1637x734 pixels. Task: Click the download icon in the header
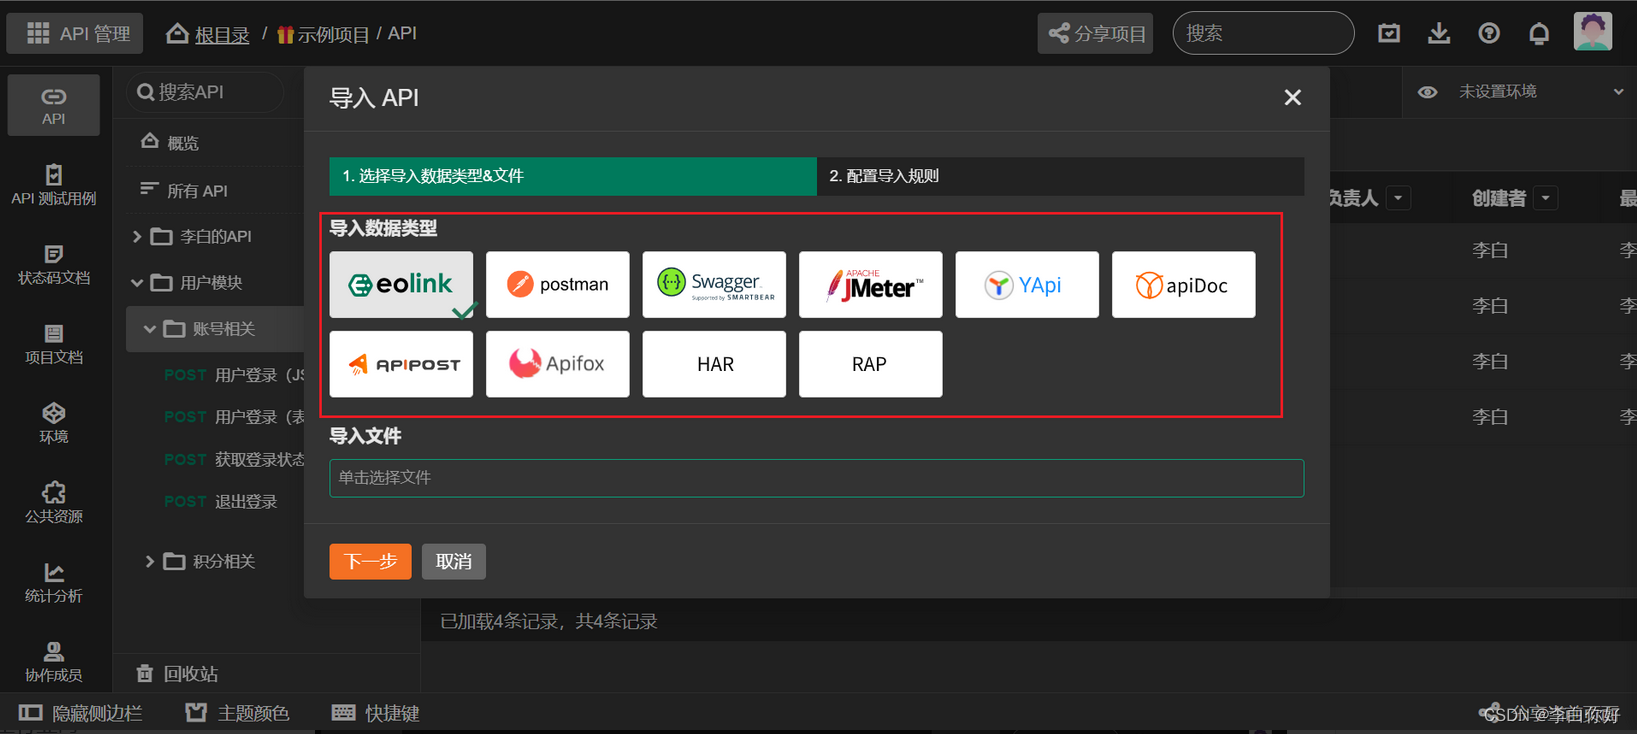click(1439, 34)
